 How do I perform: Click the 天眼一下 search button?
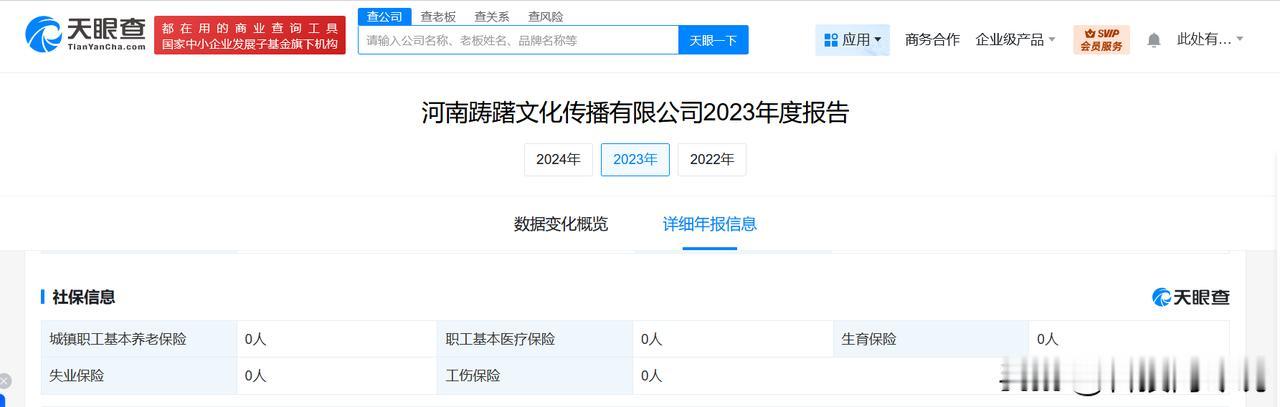tap(714, 40)
